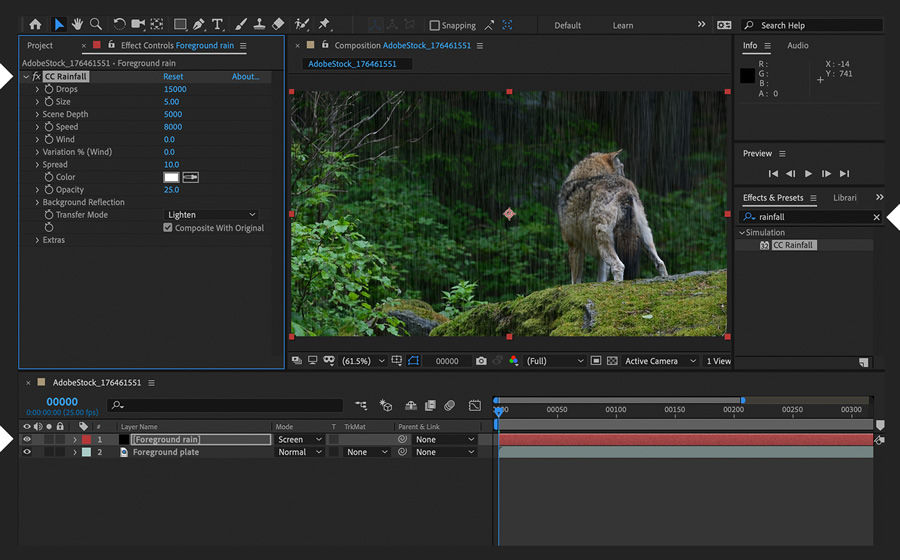Hide the Foreground plate layer
The height and width of the screenshot is (560, 900).
click(x=27, y=452)
